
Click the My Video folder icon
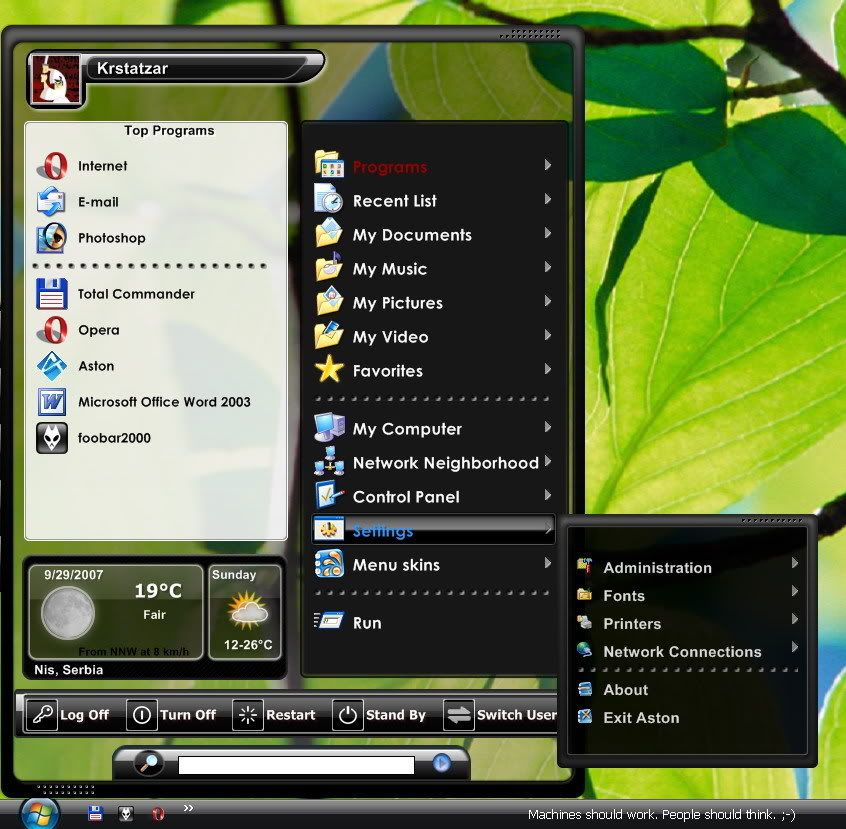click(329, 335)
